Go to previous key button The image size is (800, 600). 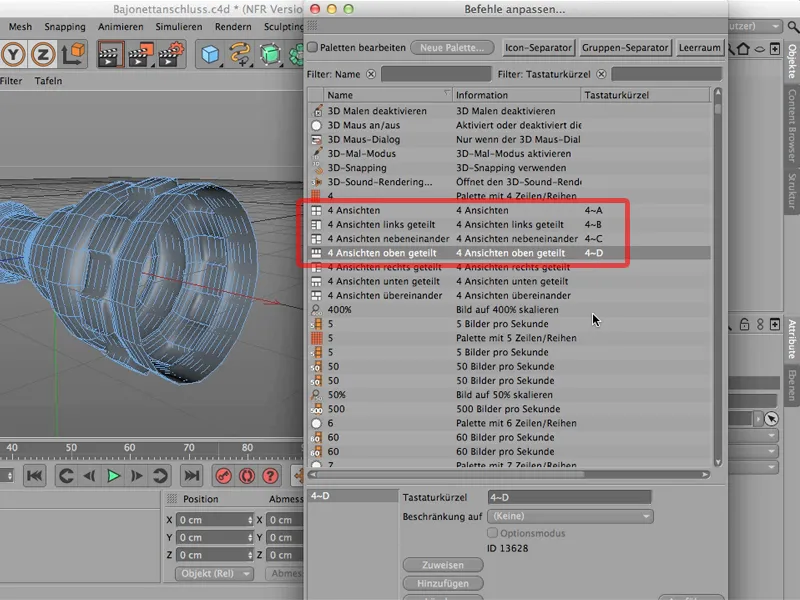coord(66,476)
